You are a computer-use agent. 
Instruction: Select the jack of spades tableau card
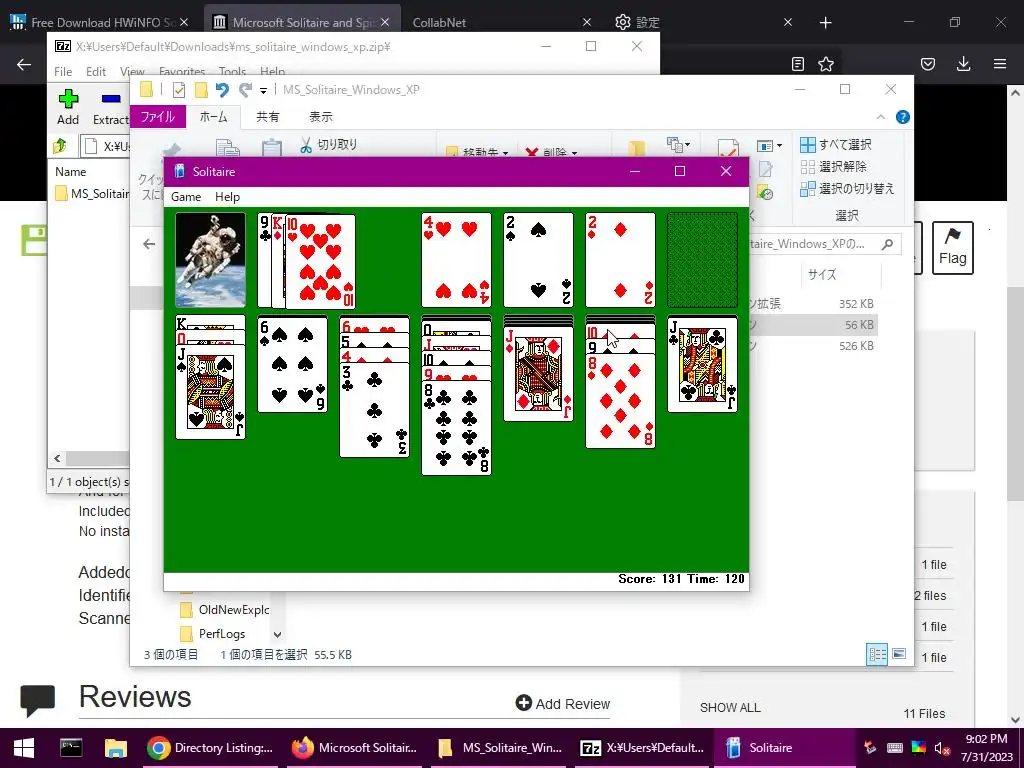[210, 392]
